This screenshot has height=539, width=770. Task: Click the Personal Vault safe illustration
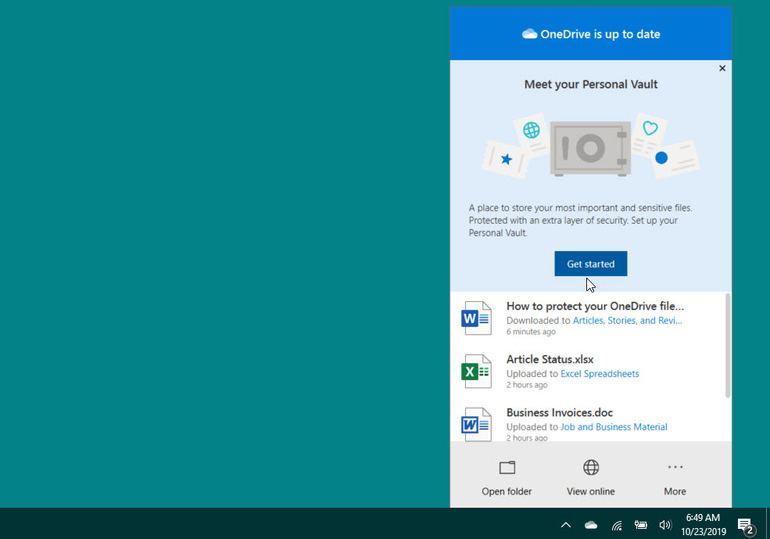(x=590, y=148)
